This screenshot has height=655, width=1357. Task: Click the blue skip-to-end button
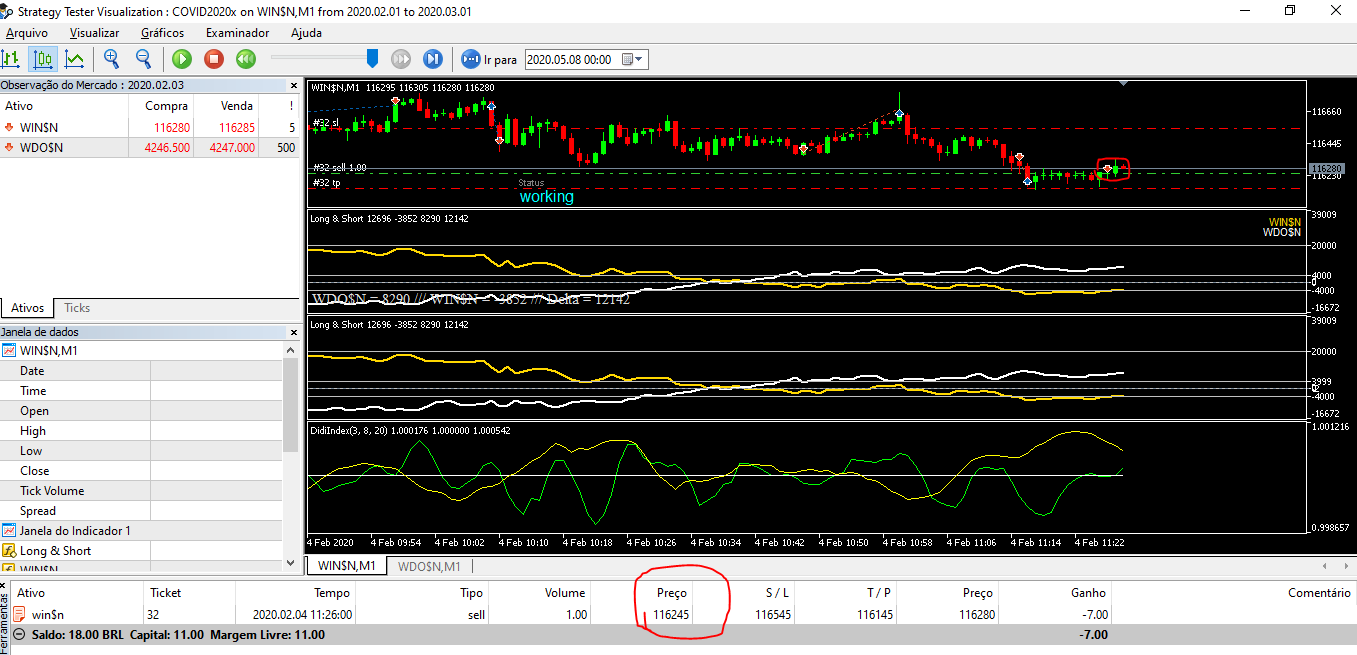tap(433, 59)
